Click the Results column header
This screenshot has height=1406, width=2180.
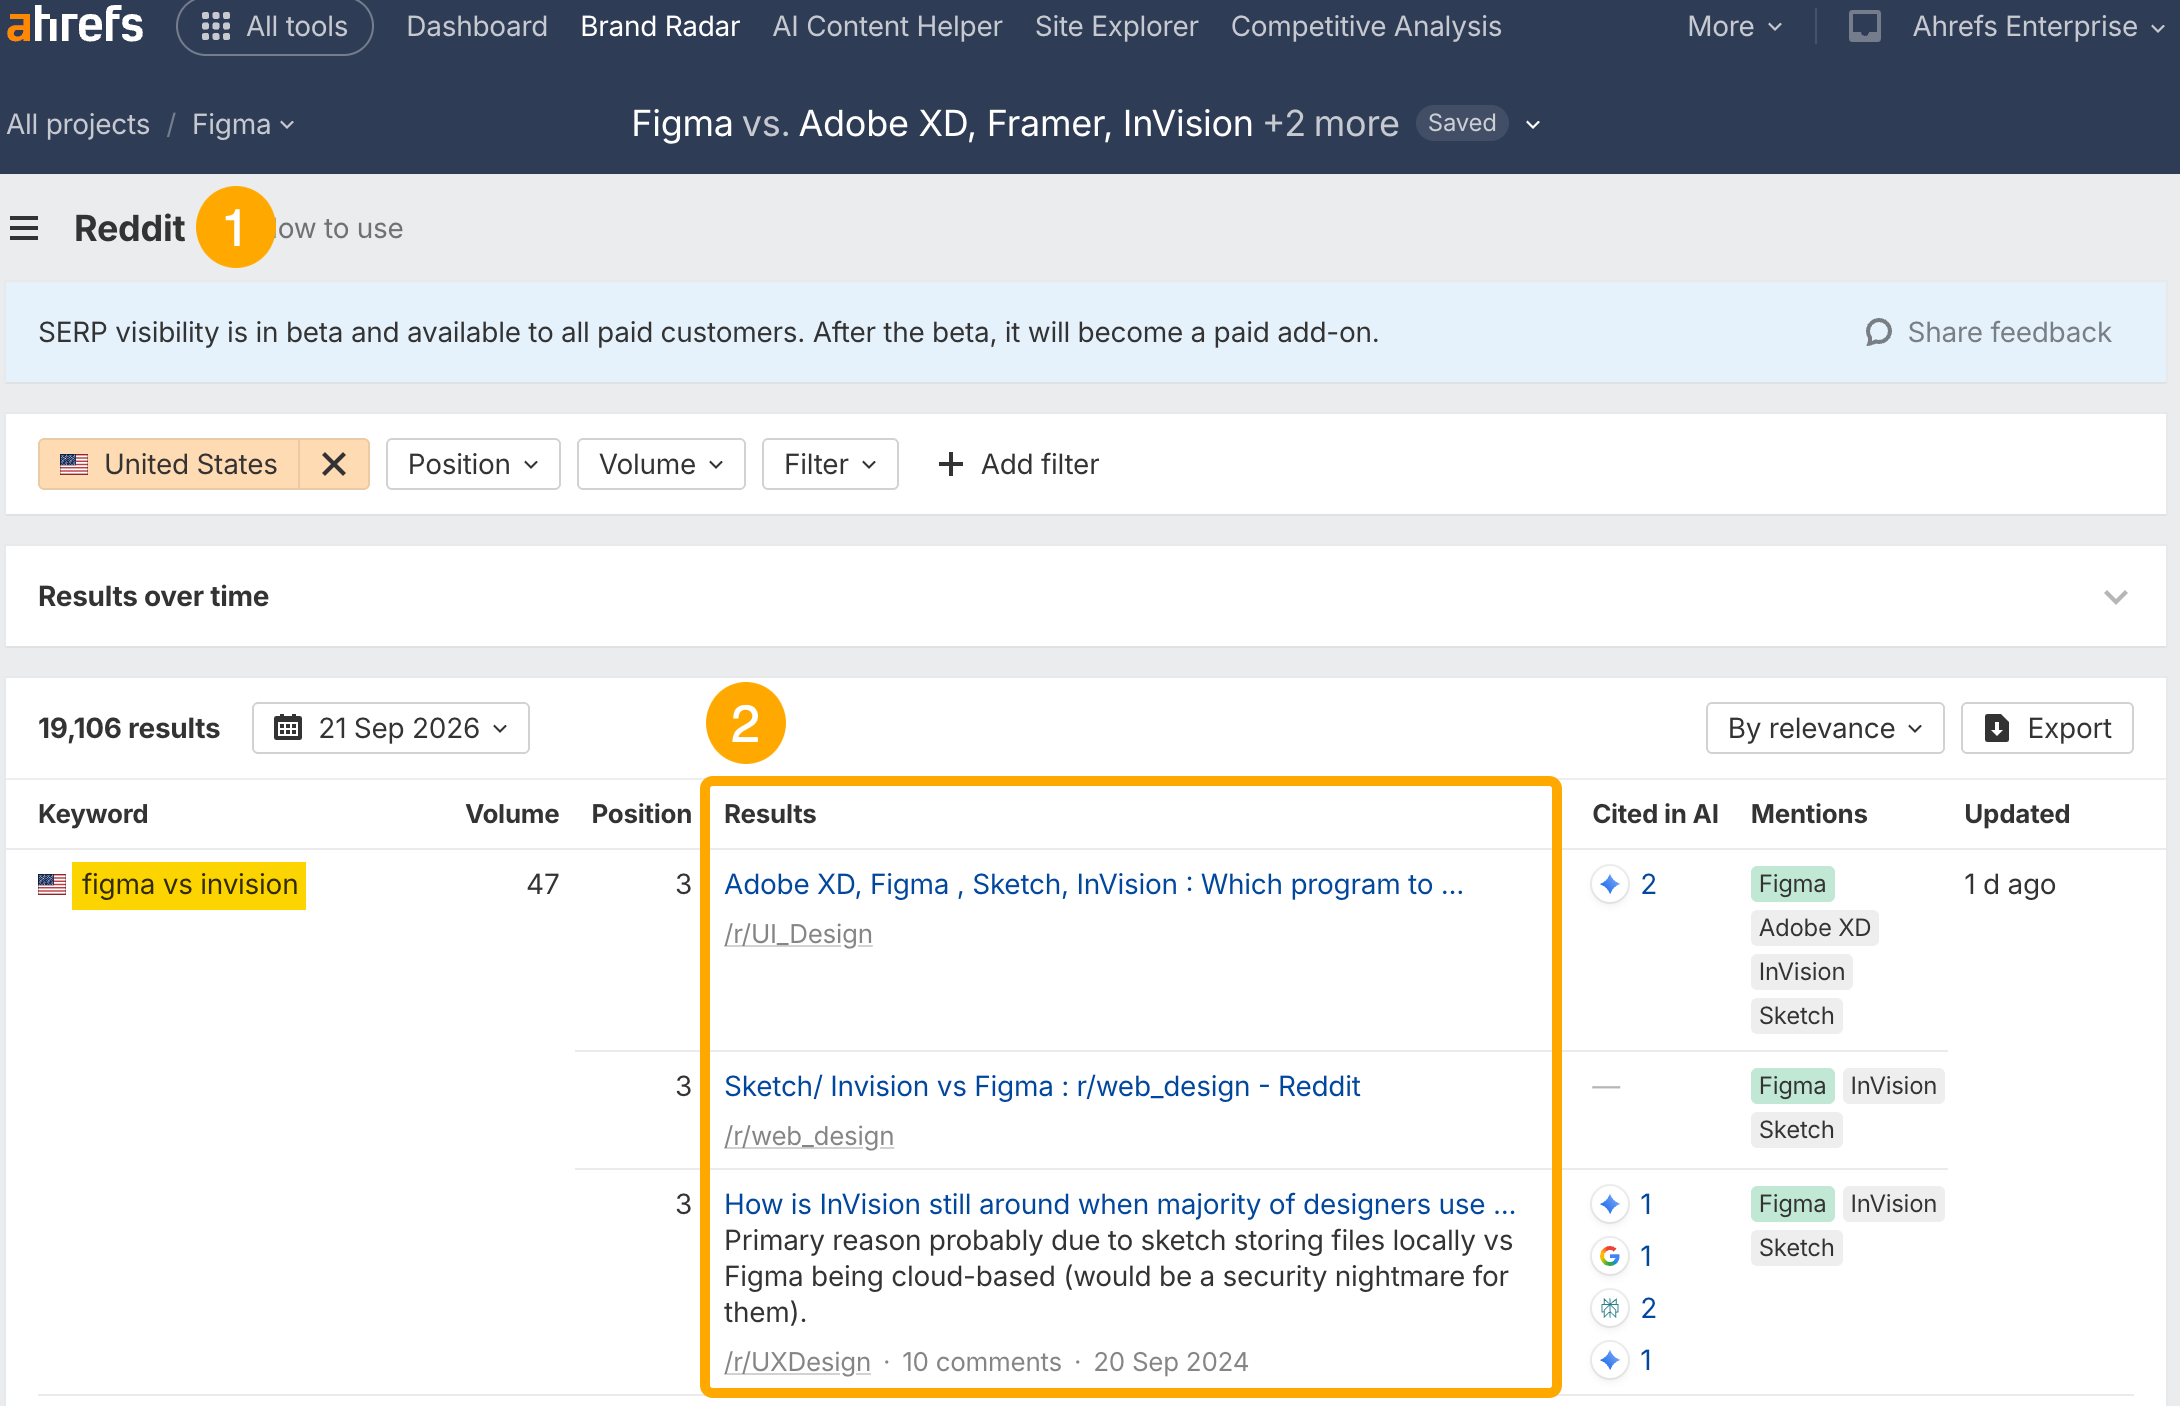coord(770,814)
